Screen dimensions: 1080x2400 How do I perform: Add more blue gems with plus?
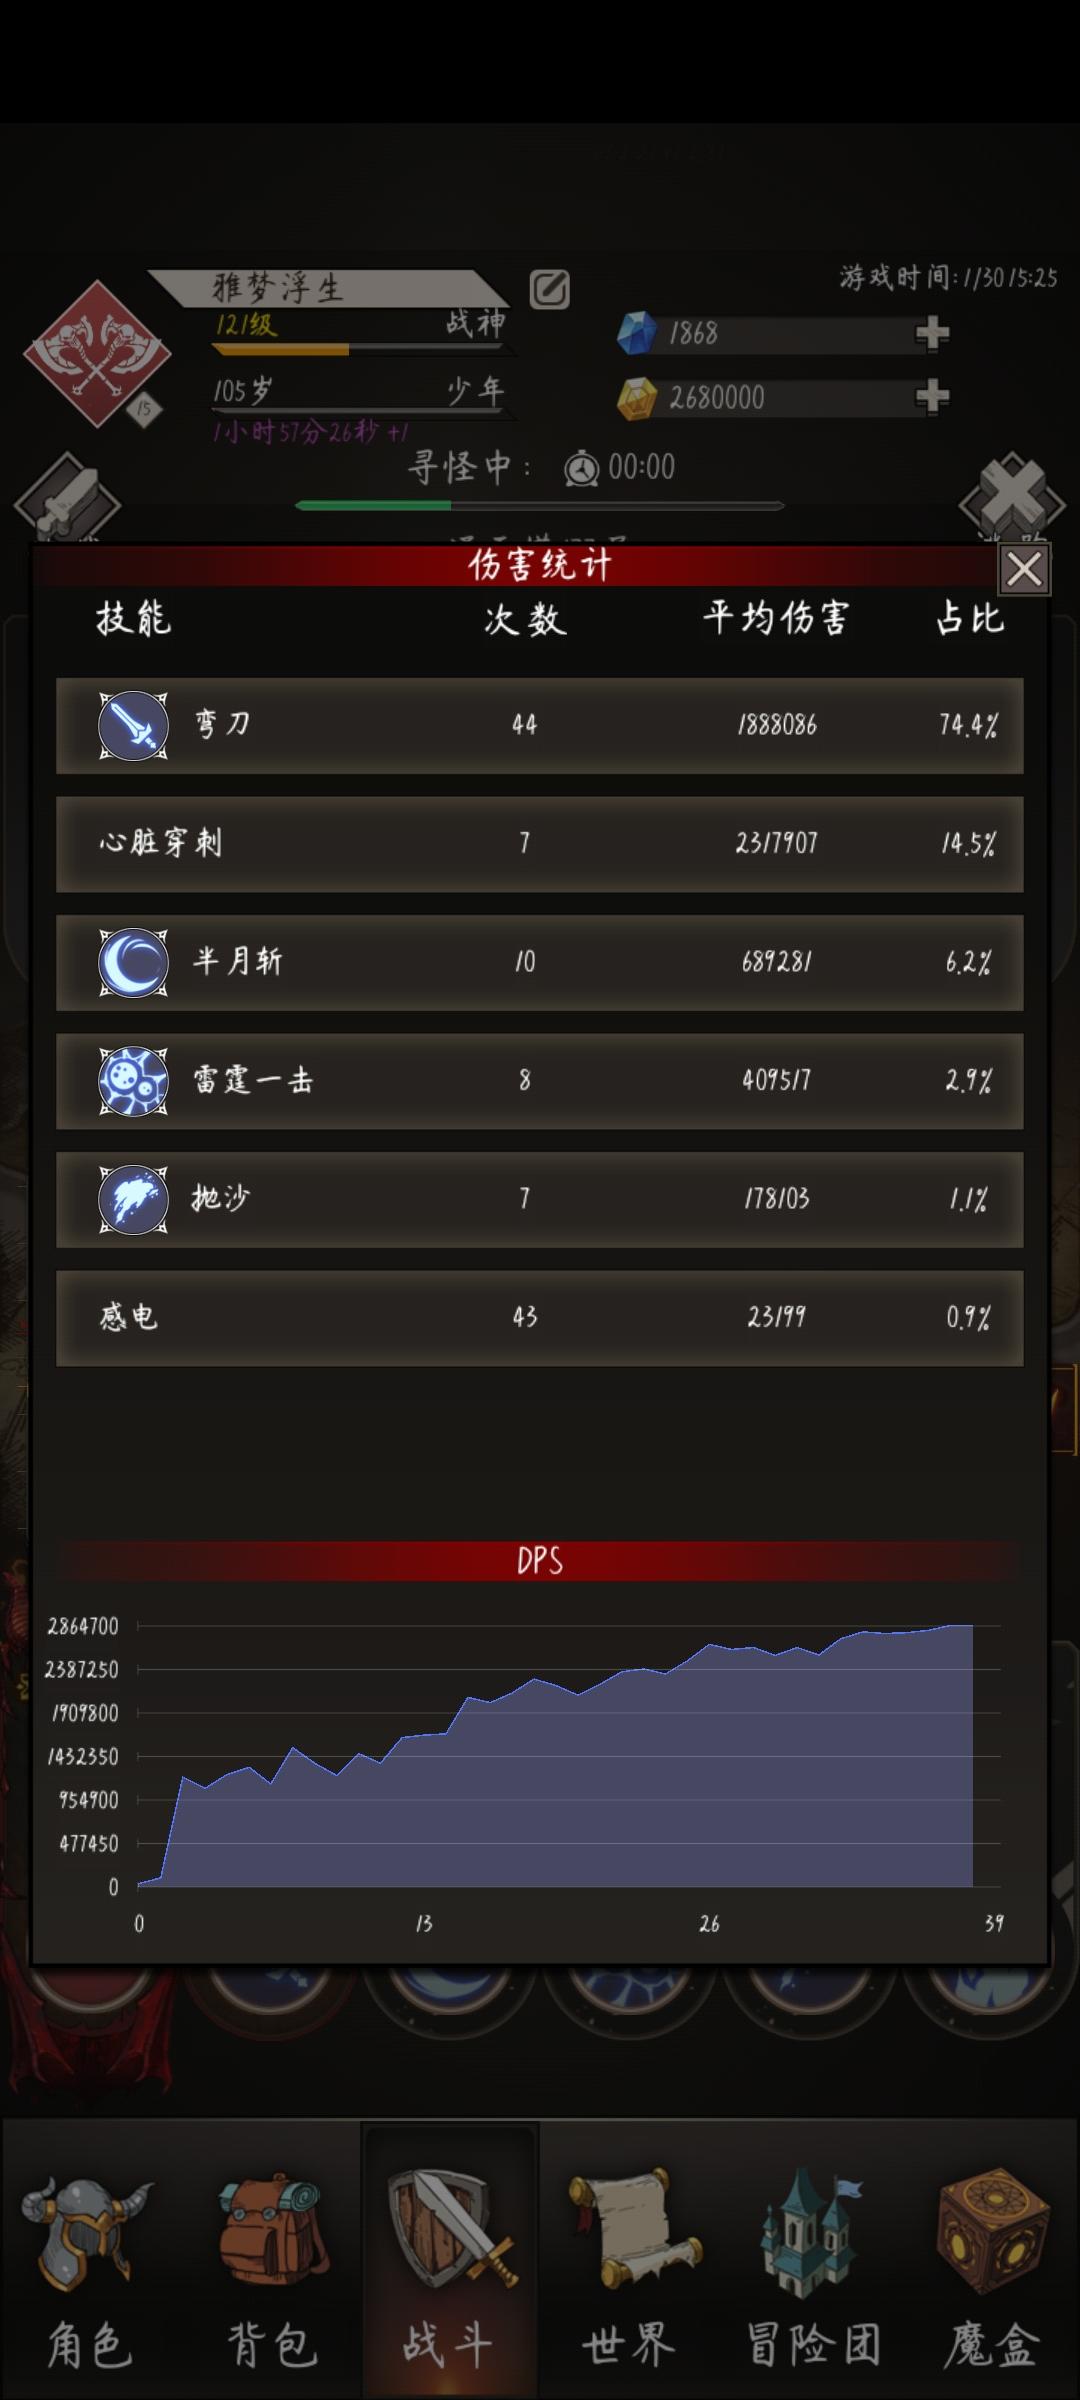[931, 333]
